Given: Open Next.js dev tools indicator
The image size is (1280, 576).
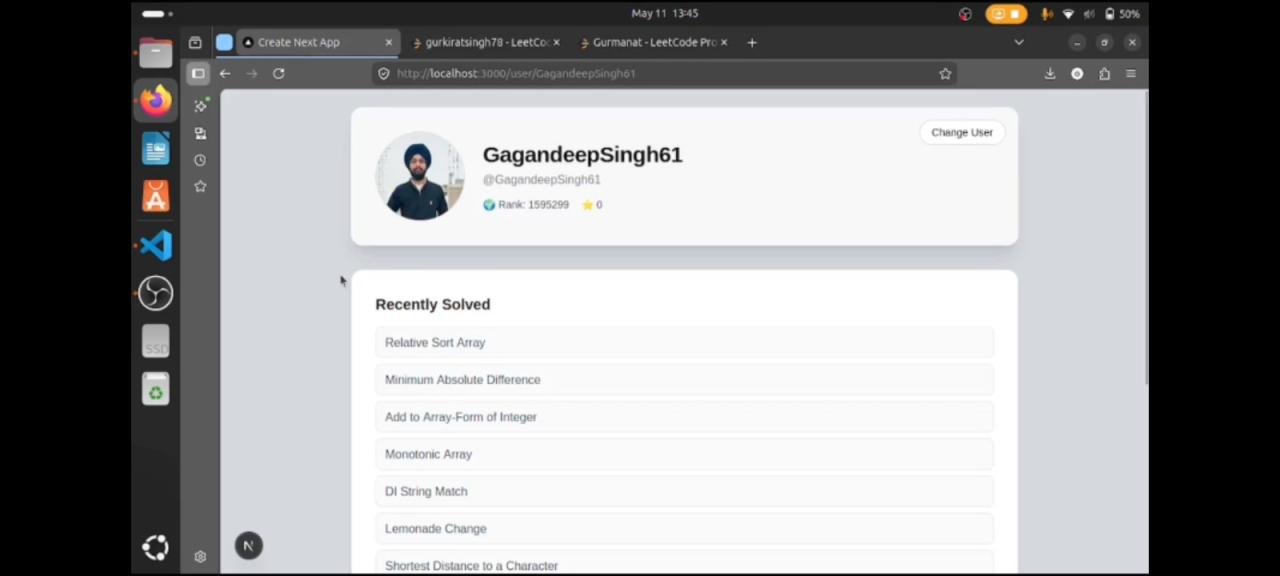Looking at the screenshot, I should pyautogui.click(x=249, y=545).
